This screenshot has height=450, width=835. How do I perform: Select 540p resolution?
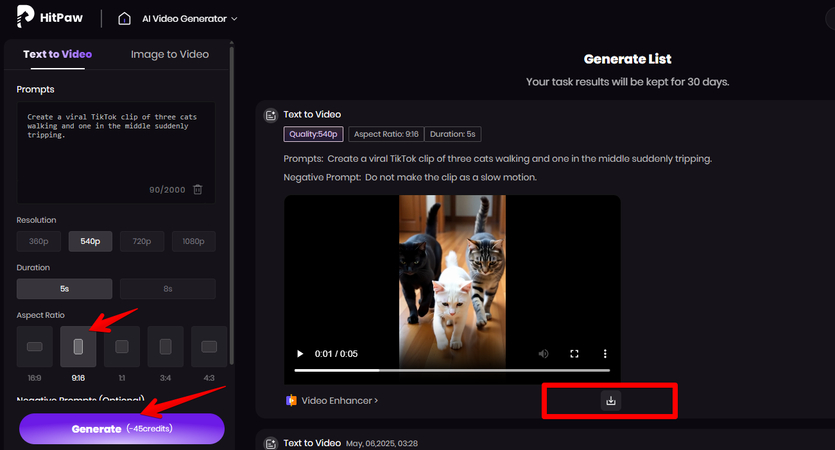91,241
